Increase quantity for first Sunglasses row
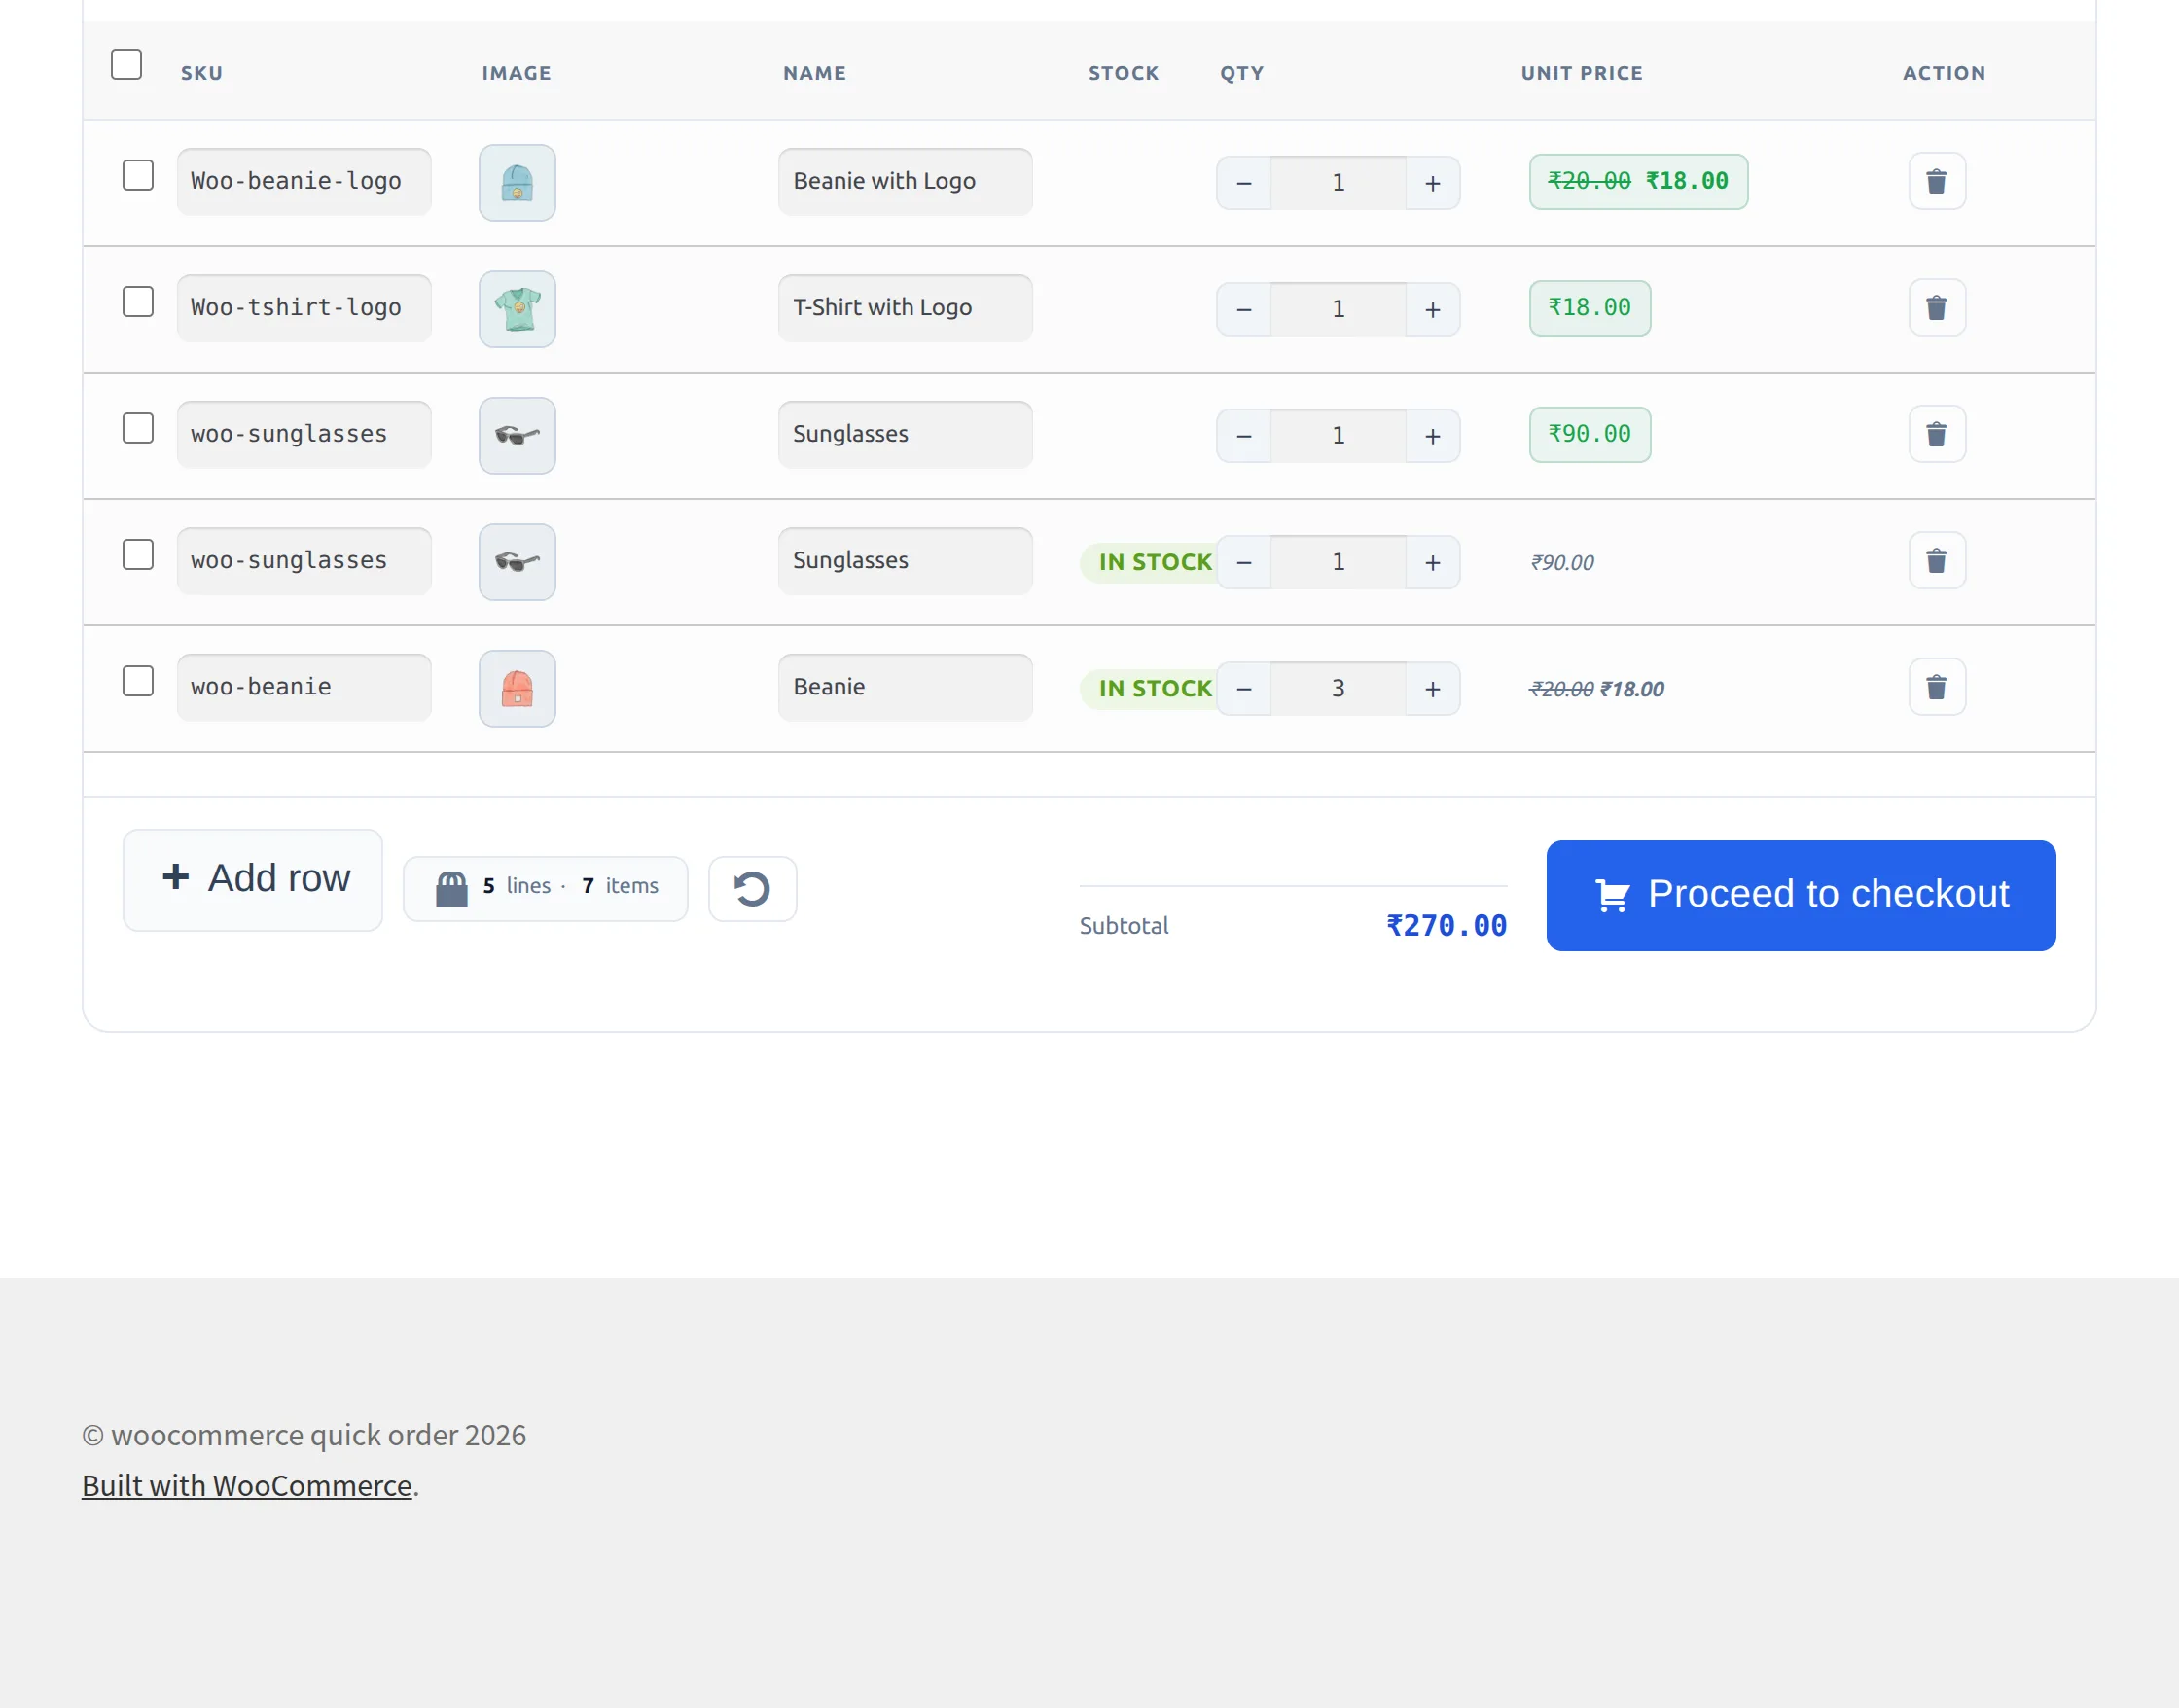Screen dimensions: 2179x1708 [x=1432, y=436]
